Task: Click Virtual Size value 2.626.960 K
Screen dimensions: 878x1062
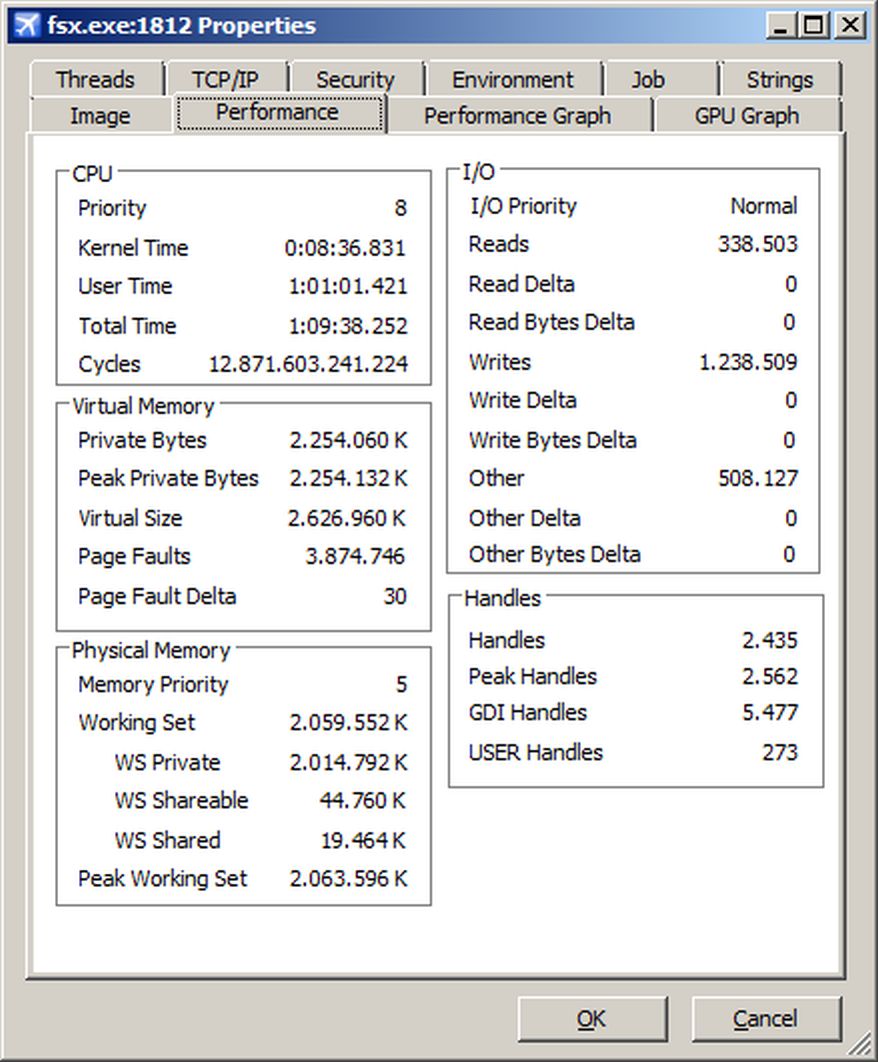Action: (346, 518)
